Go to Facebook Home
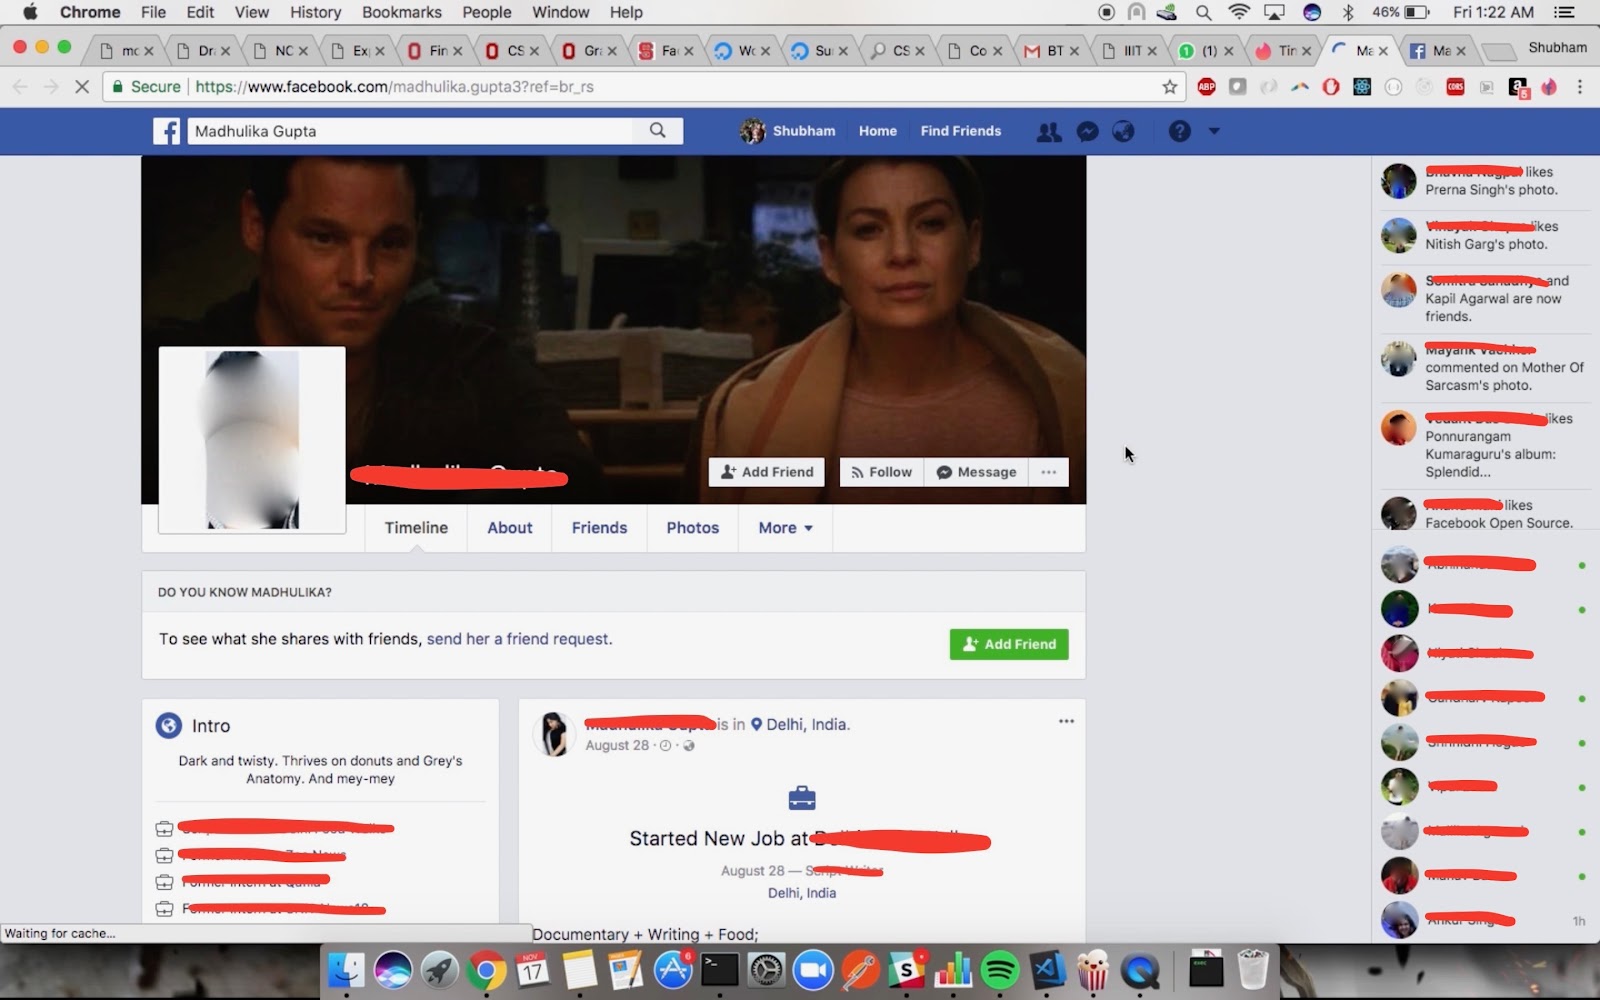 pos(878,131)
